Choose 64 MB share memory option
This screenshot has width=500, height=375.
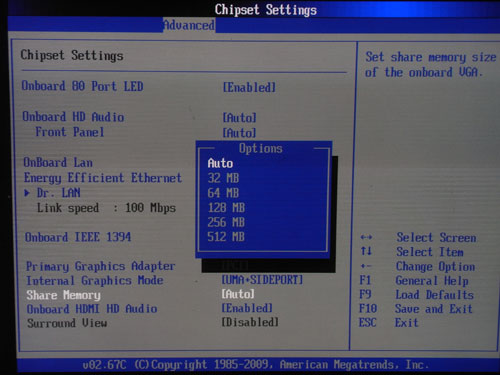[223, 193]
